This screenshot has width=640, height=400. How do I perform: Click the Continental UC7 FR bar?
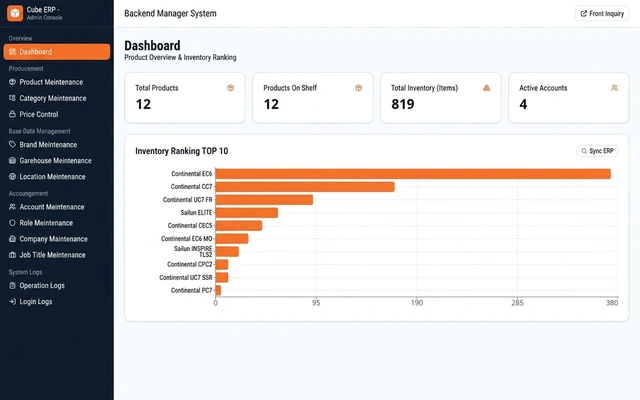coord(264,200)
